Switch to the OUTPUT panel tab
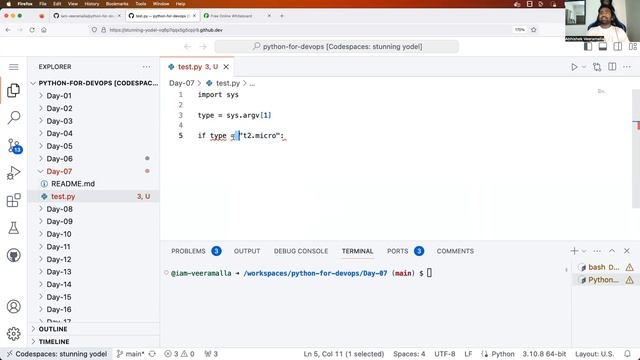The height and width of the screenshot is (360, 640). click(247, 251)
